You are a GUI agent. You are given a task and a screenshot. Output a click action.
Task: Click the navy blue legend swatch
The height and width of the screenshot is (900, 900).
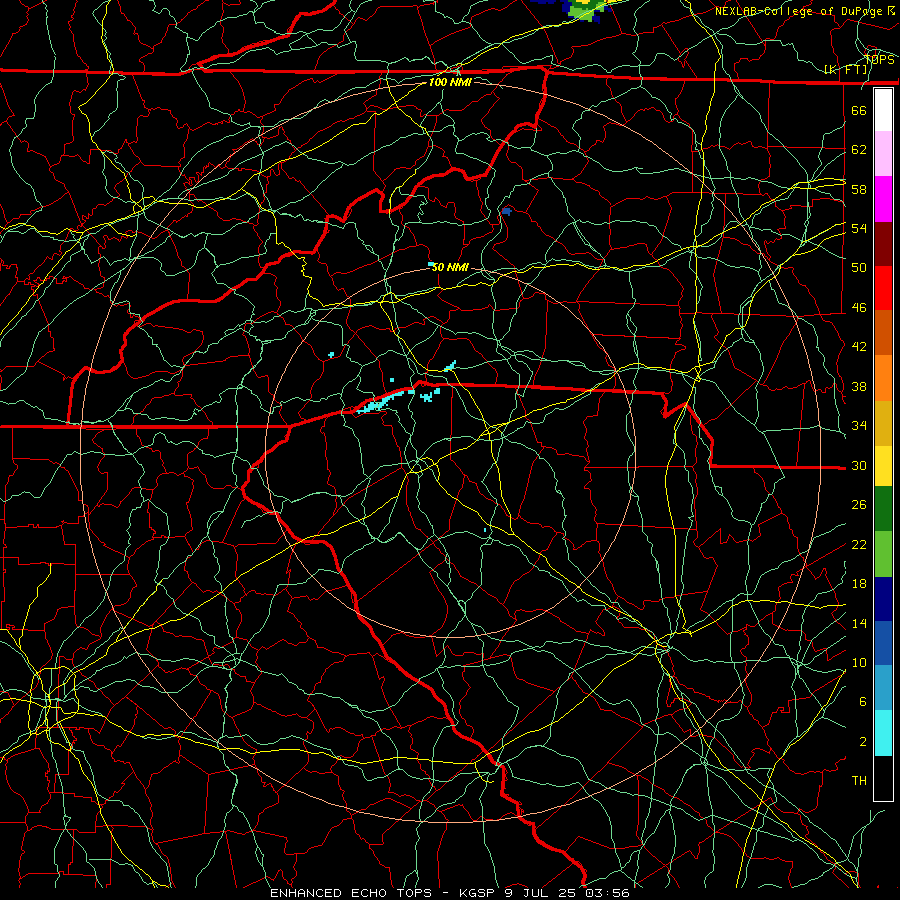pyautogui.click(x=883, y=599)
